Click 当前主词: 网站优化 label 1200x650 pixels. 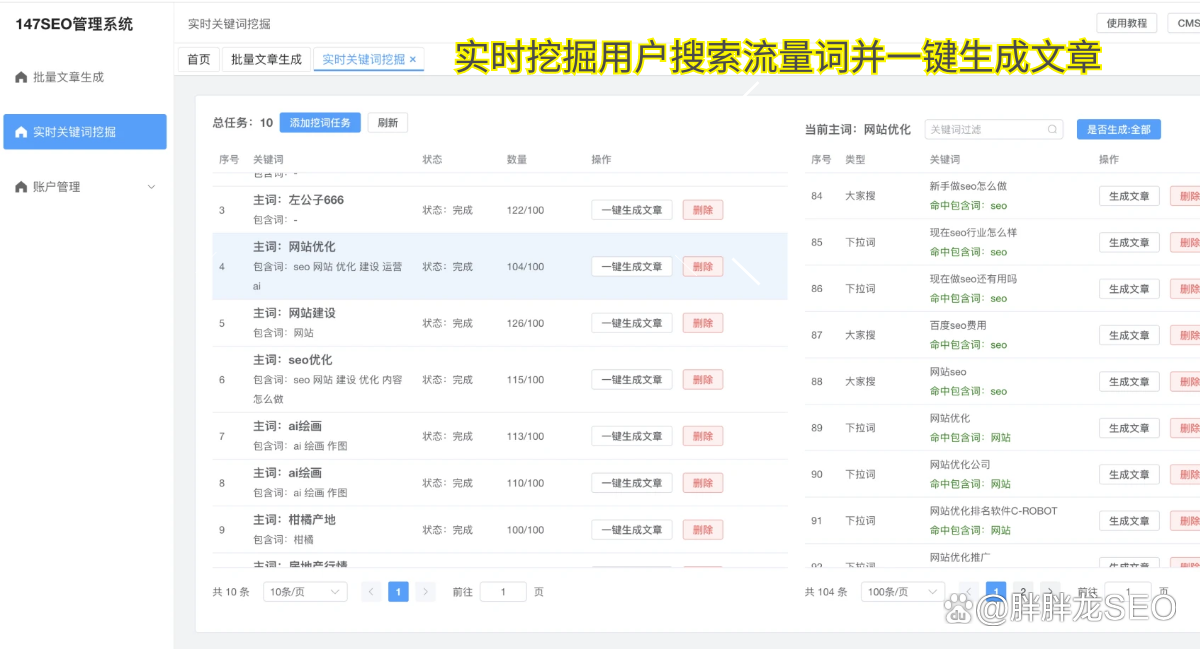tap(858, 130)
